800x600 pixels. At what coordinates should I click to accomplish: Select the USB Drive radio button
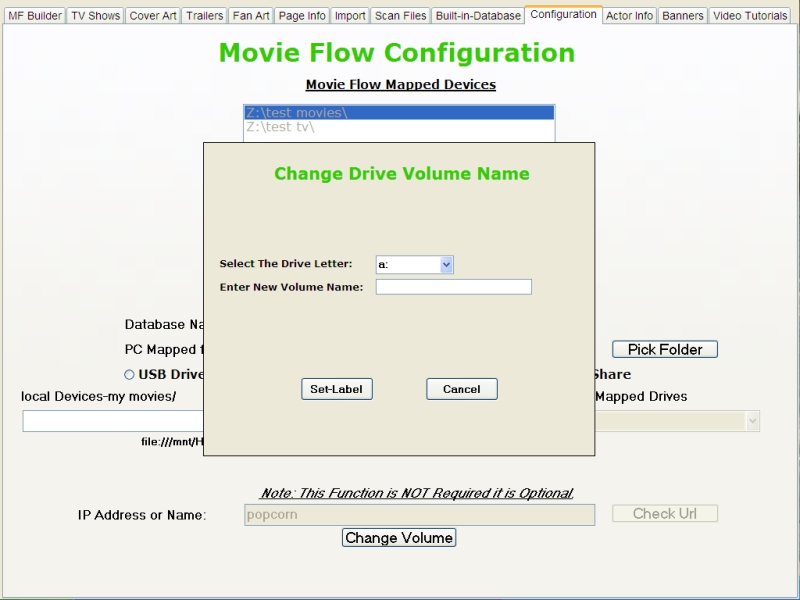pyautogui.click(x=130, y=374)
